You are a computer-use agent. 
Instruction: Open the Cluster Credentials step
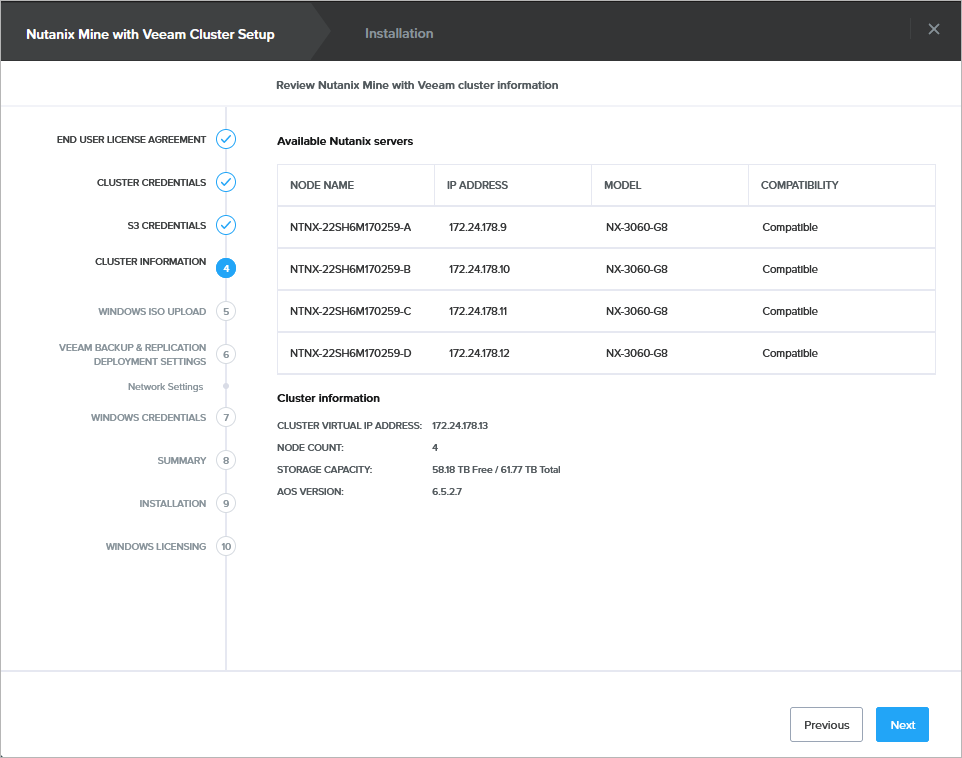coord(152,182)
